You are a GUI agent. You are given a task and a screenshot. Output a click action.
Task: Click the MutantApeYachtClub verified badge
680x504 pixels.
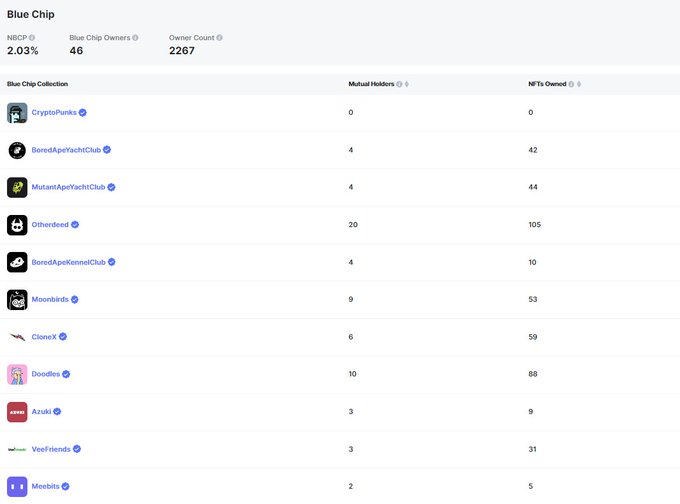click(x=111, y=187)
